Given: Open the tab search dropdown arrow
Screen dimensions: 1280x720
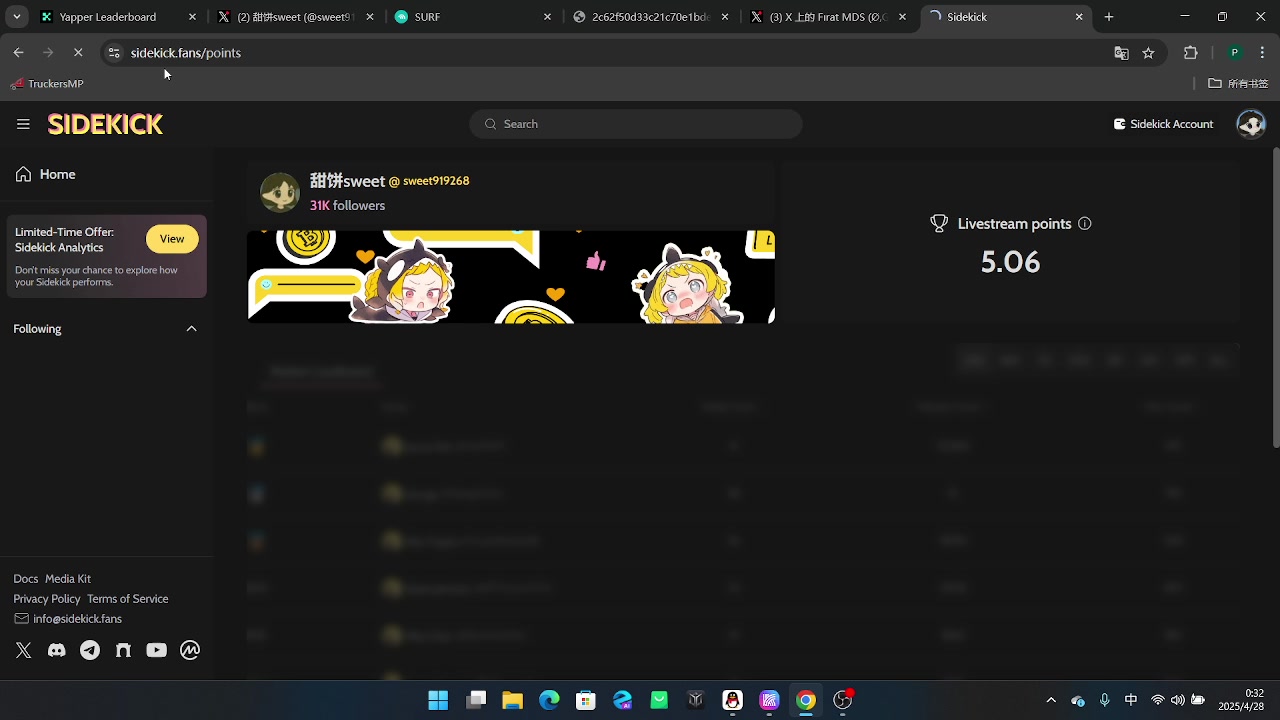Looking at the screenshot, I should click(17, 17).
